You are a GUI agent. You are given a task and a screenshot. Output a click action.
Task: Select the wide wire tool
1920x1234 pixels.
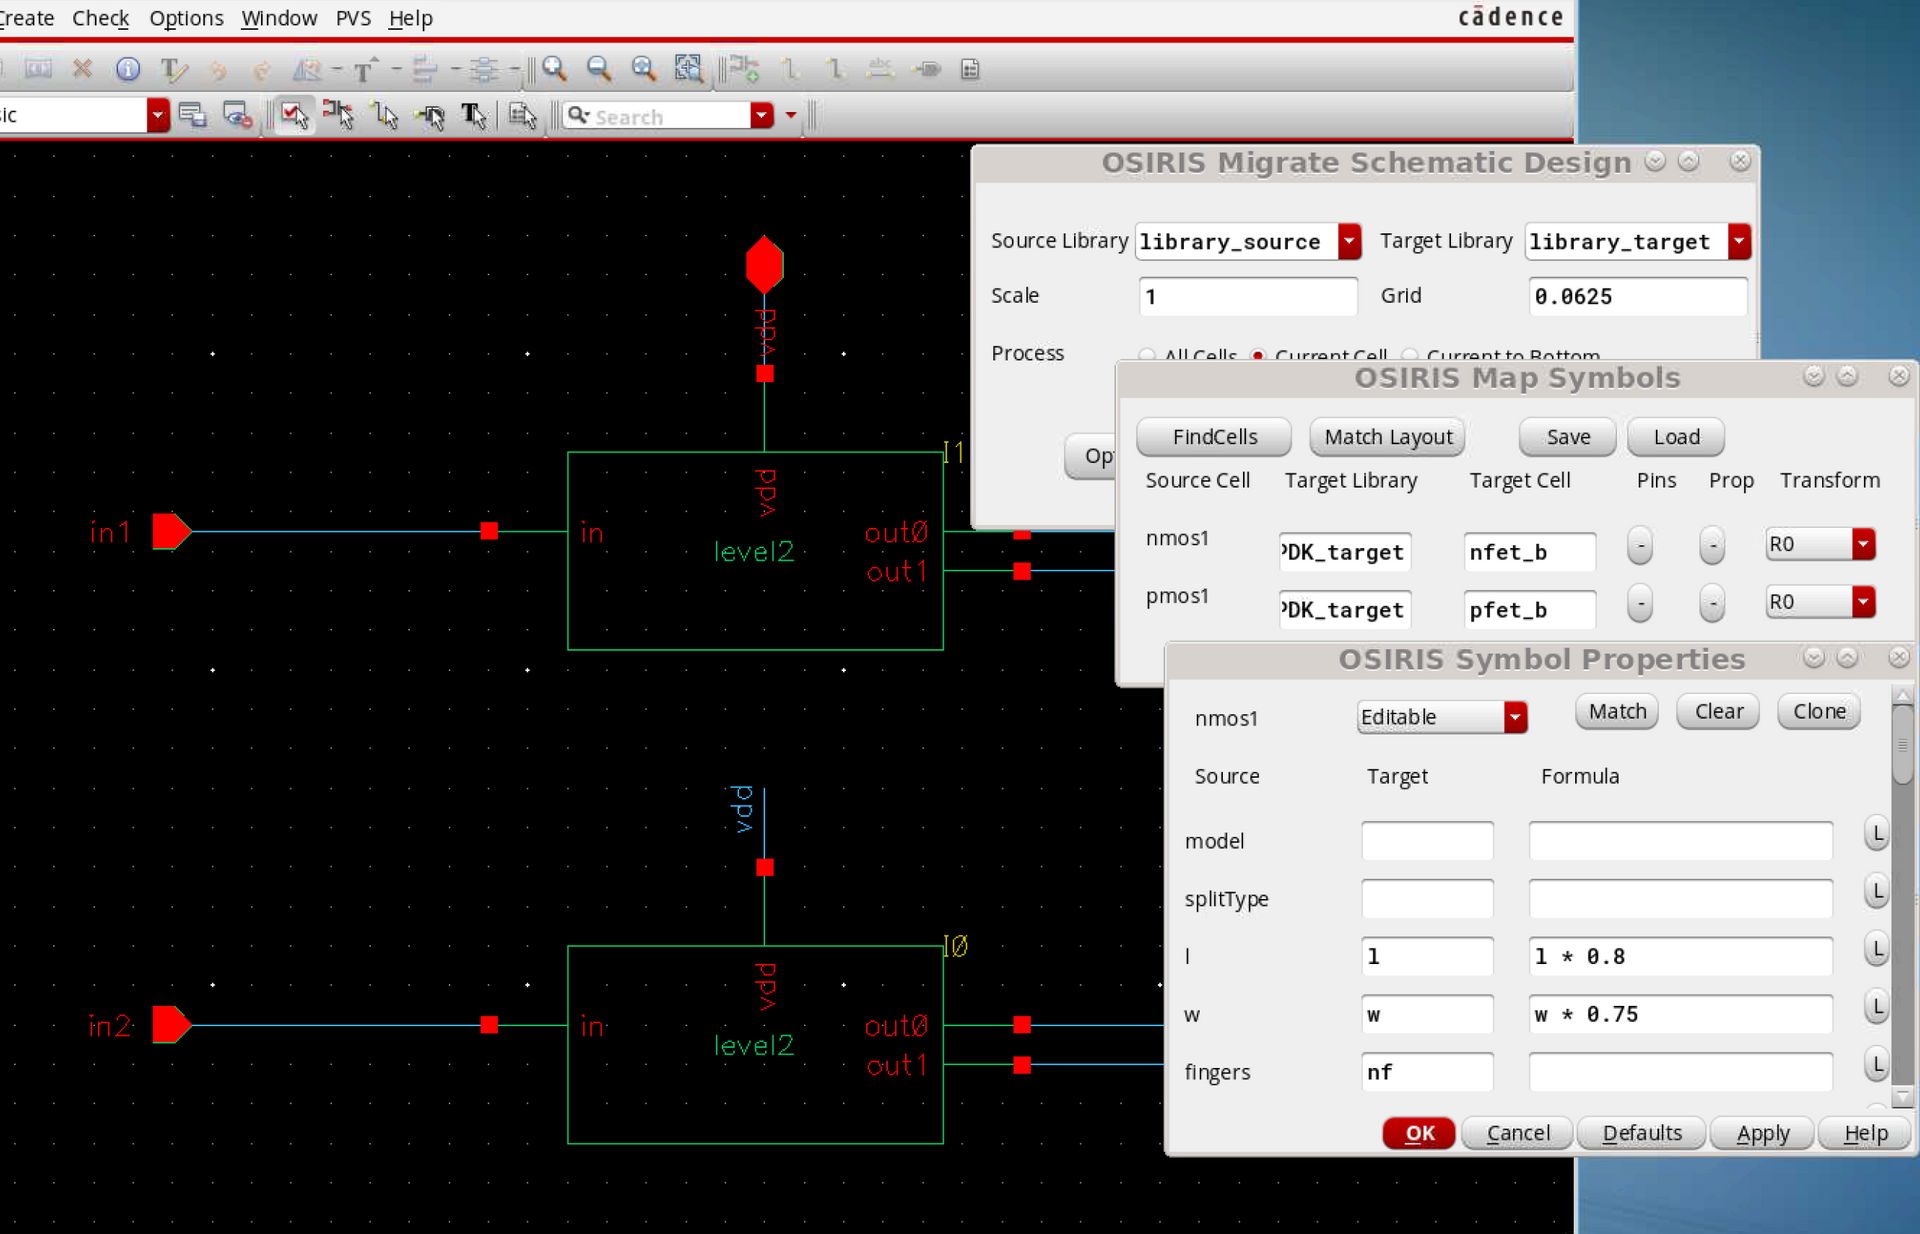point(835,69)
